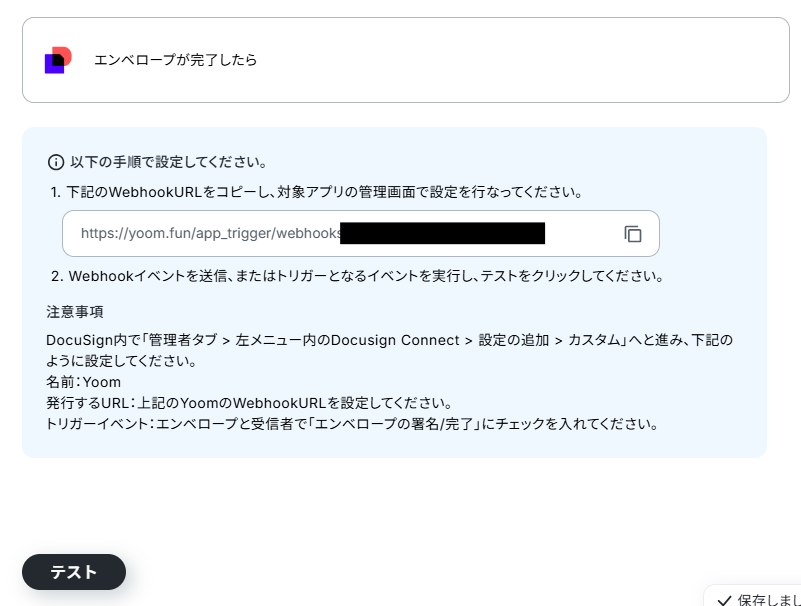
Task: Click the checkmark icon in the 保存しました toast
Action: pyautogui.click(x=724, y=601)
